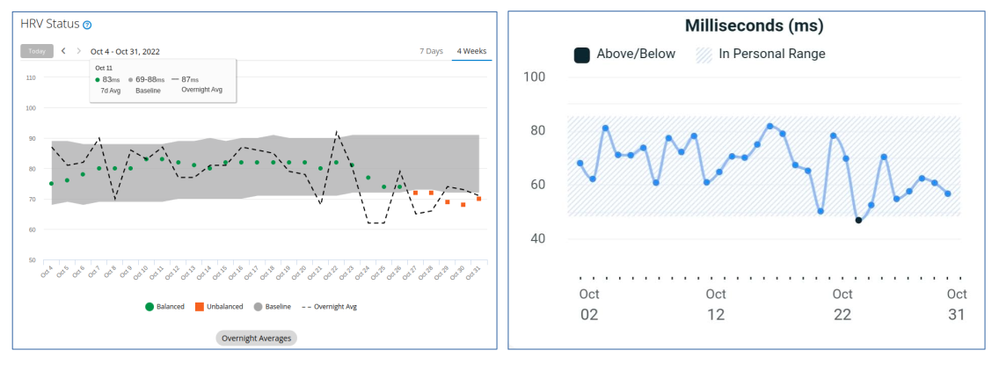Select the black below-range data point
The image size is (999, 365).
tap(858, 220)
